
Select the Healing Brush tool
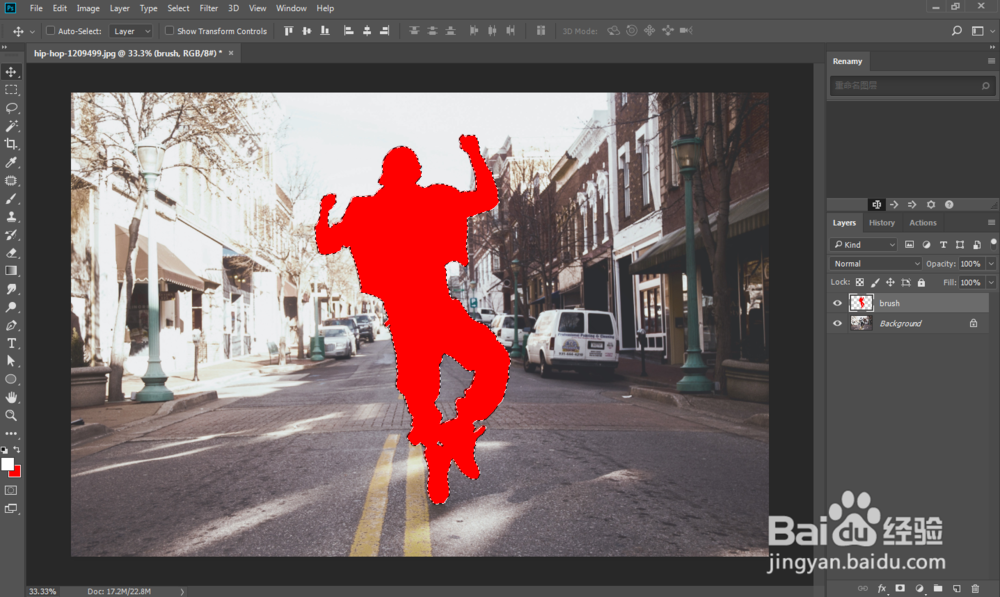[x=11, y=181]
